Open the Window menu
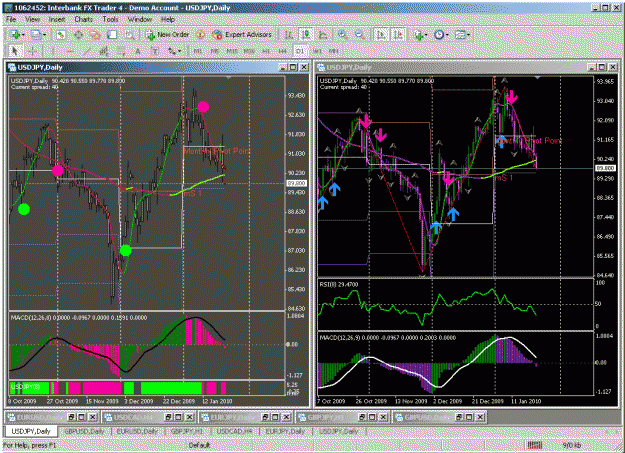The width and height of the screenshot is (625, 453). 140,19
